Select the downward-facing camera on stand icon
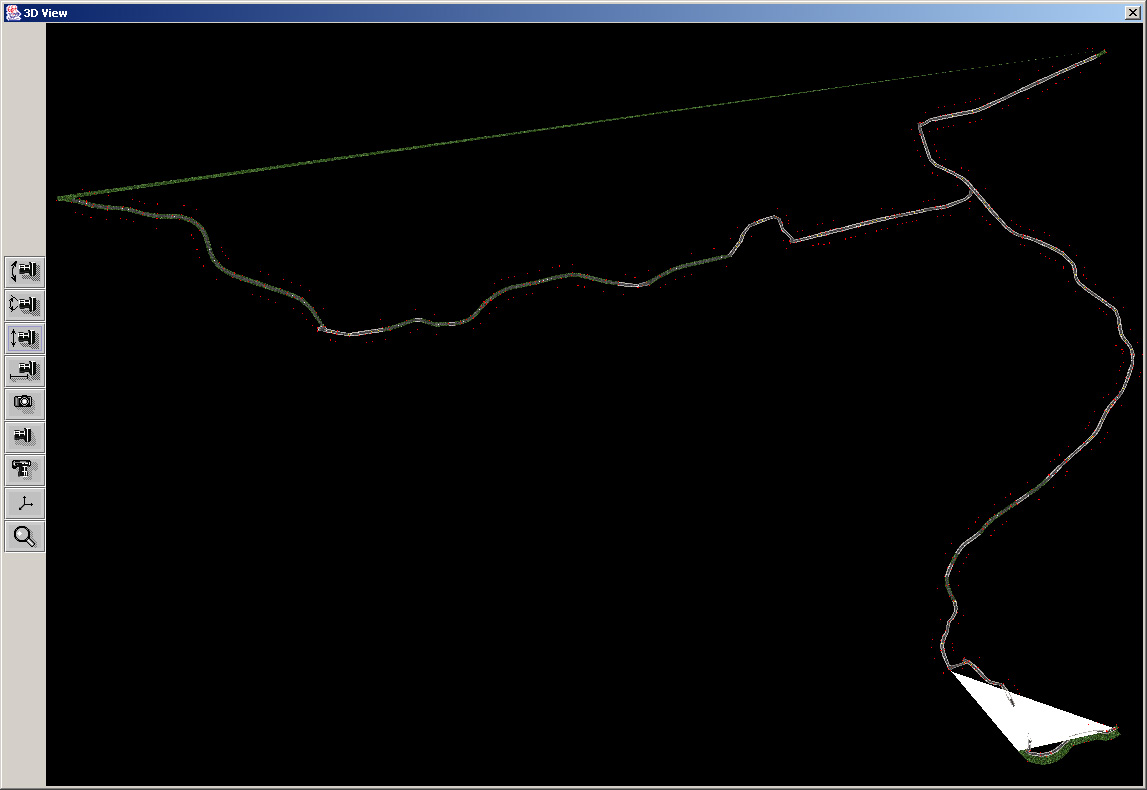 click(x=25, y=470)
